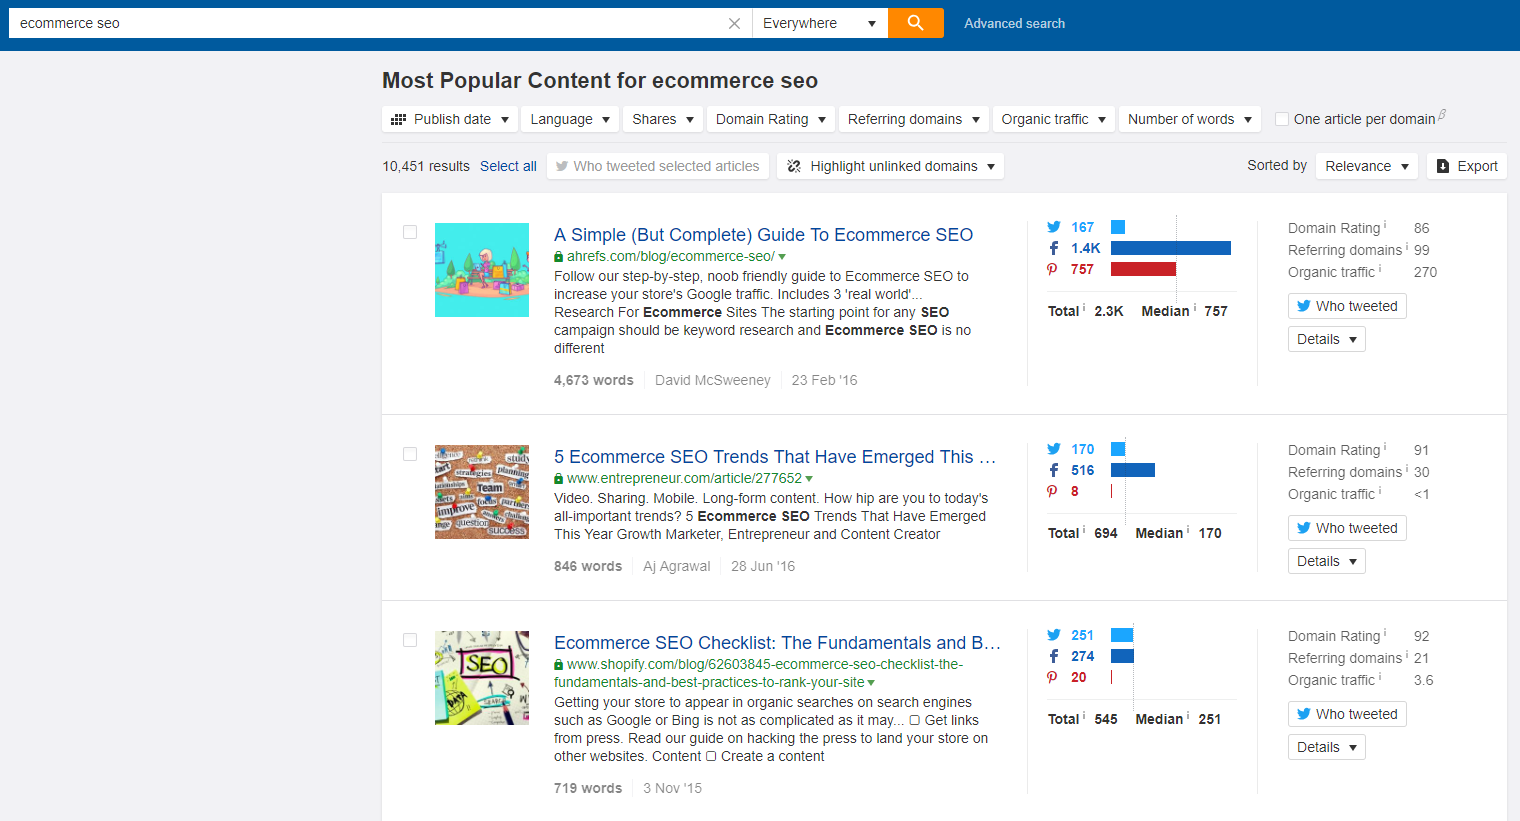Open Ecommerce SEO Checklist article title
1520x821 pixels.
click(x=777, y=643)
